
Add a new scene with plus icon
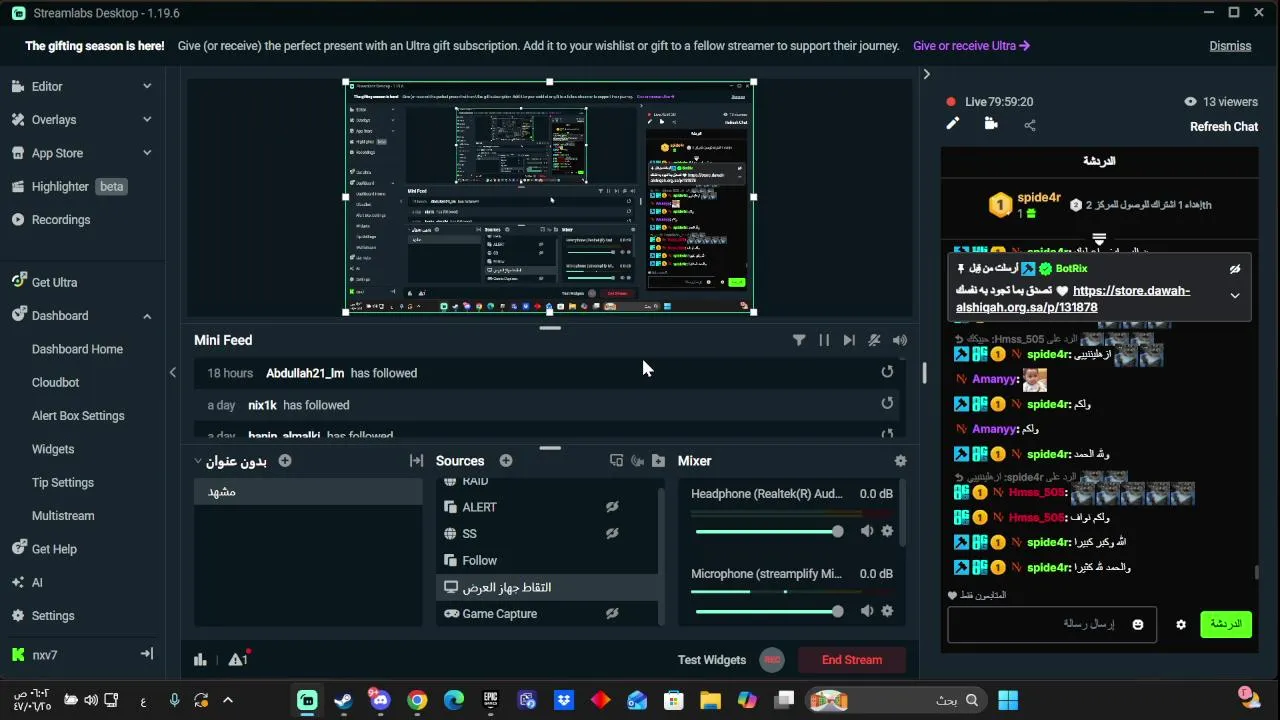pyautogui.click(x=285, y=461)
